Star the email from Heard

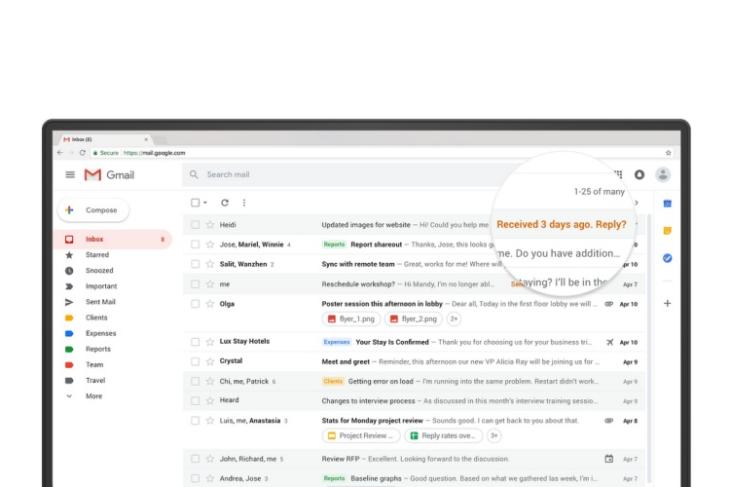click(x=210, y=400)
